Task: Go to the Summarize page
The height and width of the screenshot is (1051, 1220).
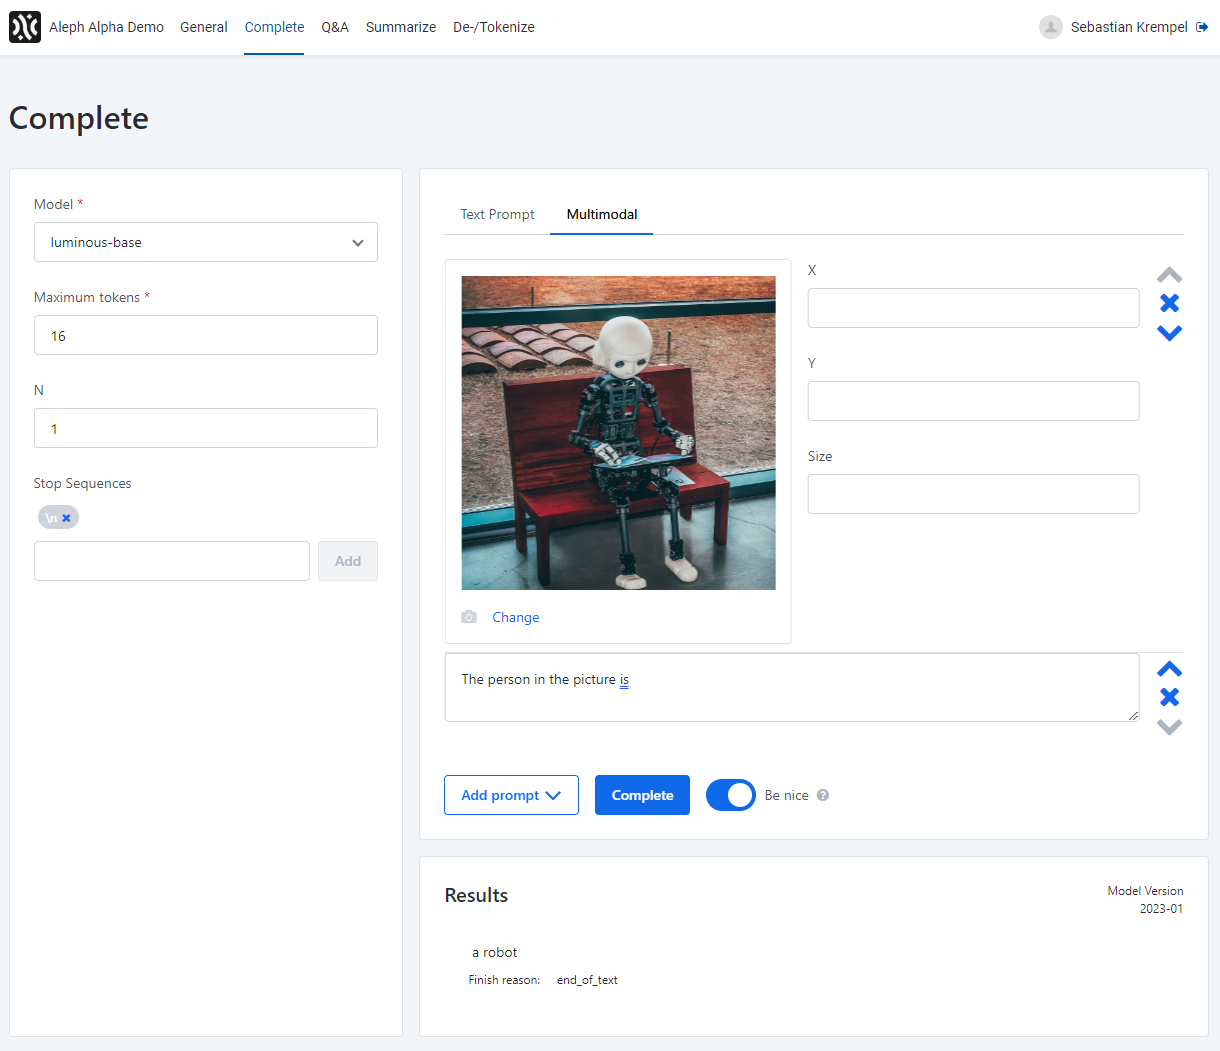Action: [400, 27]
